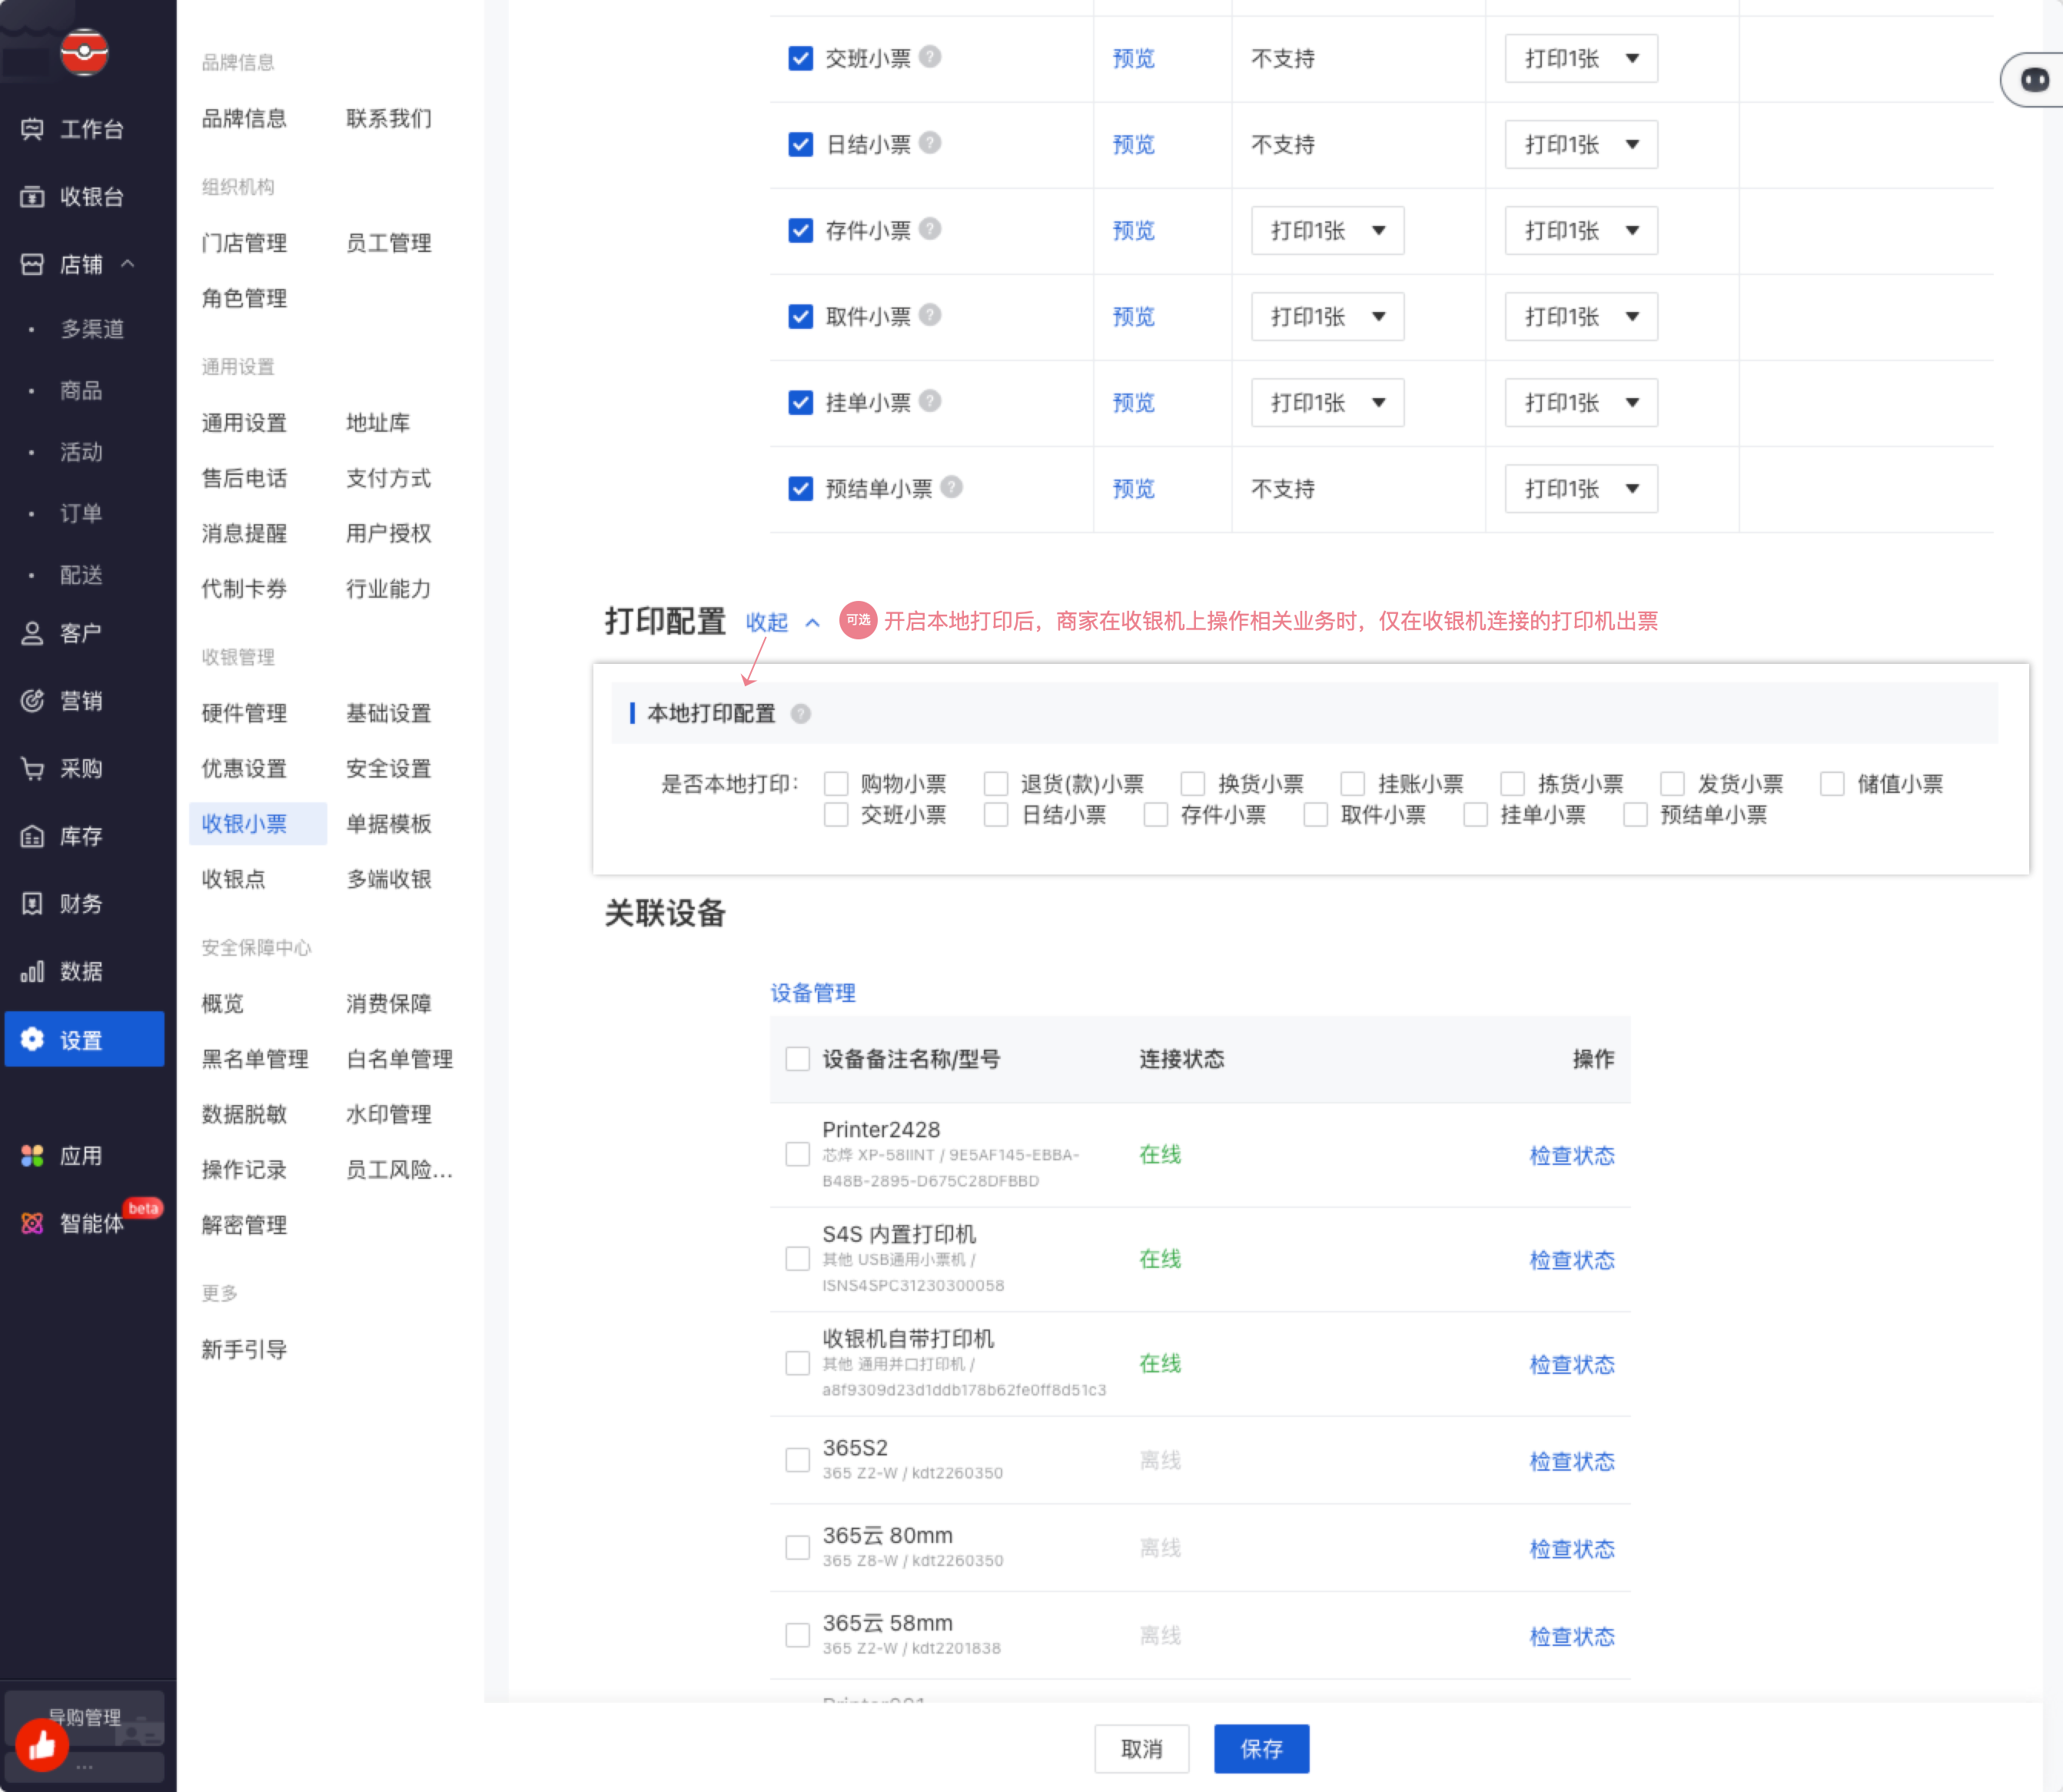Collapse the 店铺 sidebar submenu
This screenshot has height=1792, width=2063.
tap(128, 264)
